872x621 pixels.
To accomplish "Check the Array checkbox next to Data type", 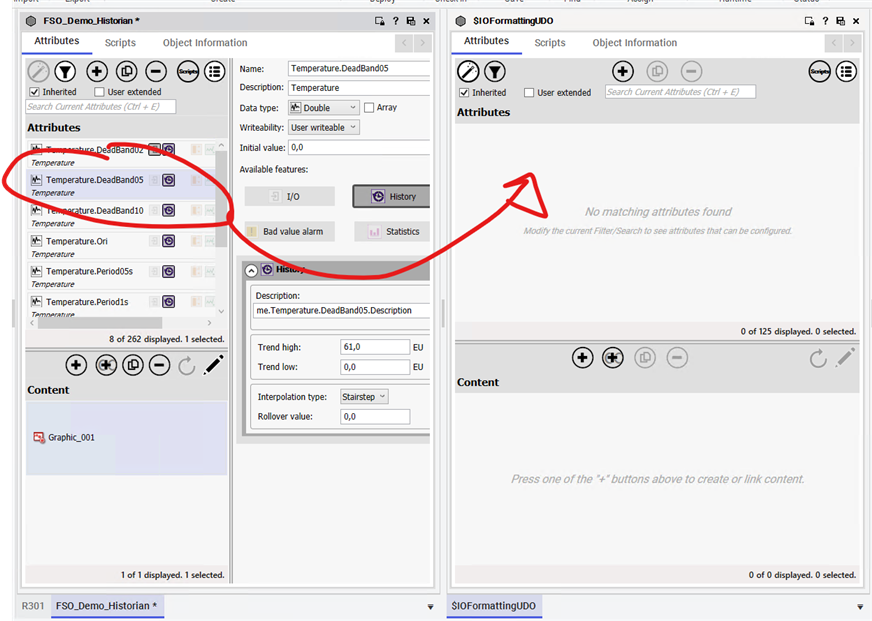I will click(369, 108).
